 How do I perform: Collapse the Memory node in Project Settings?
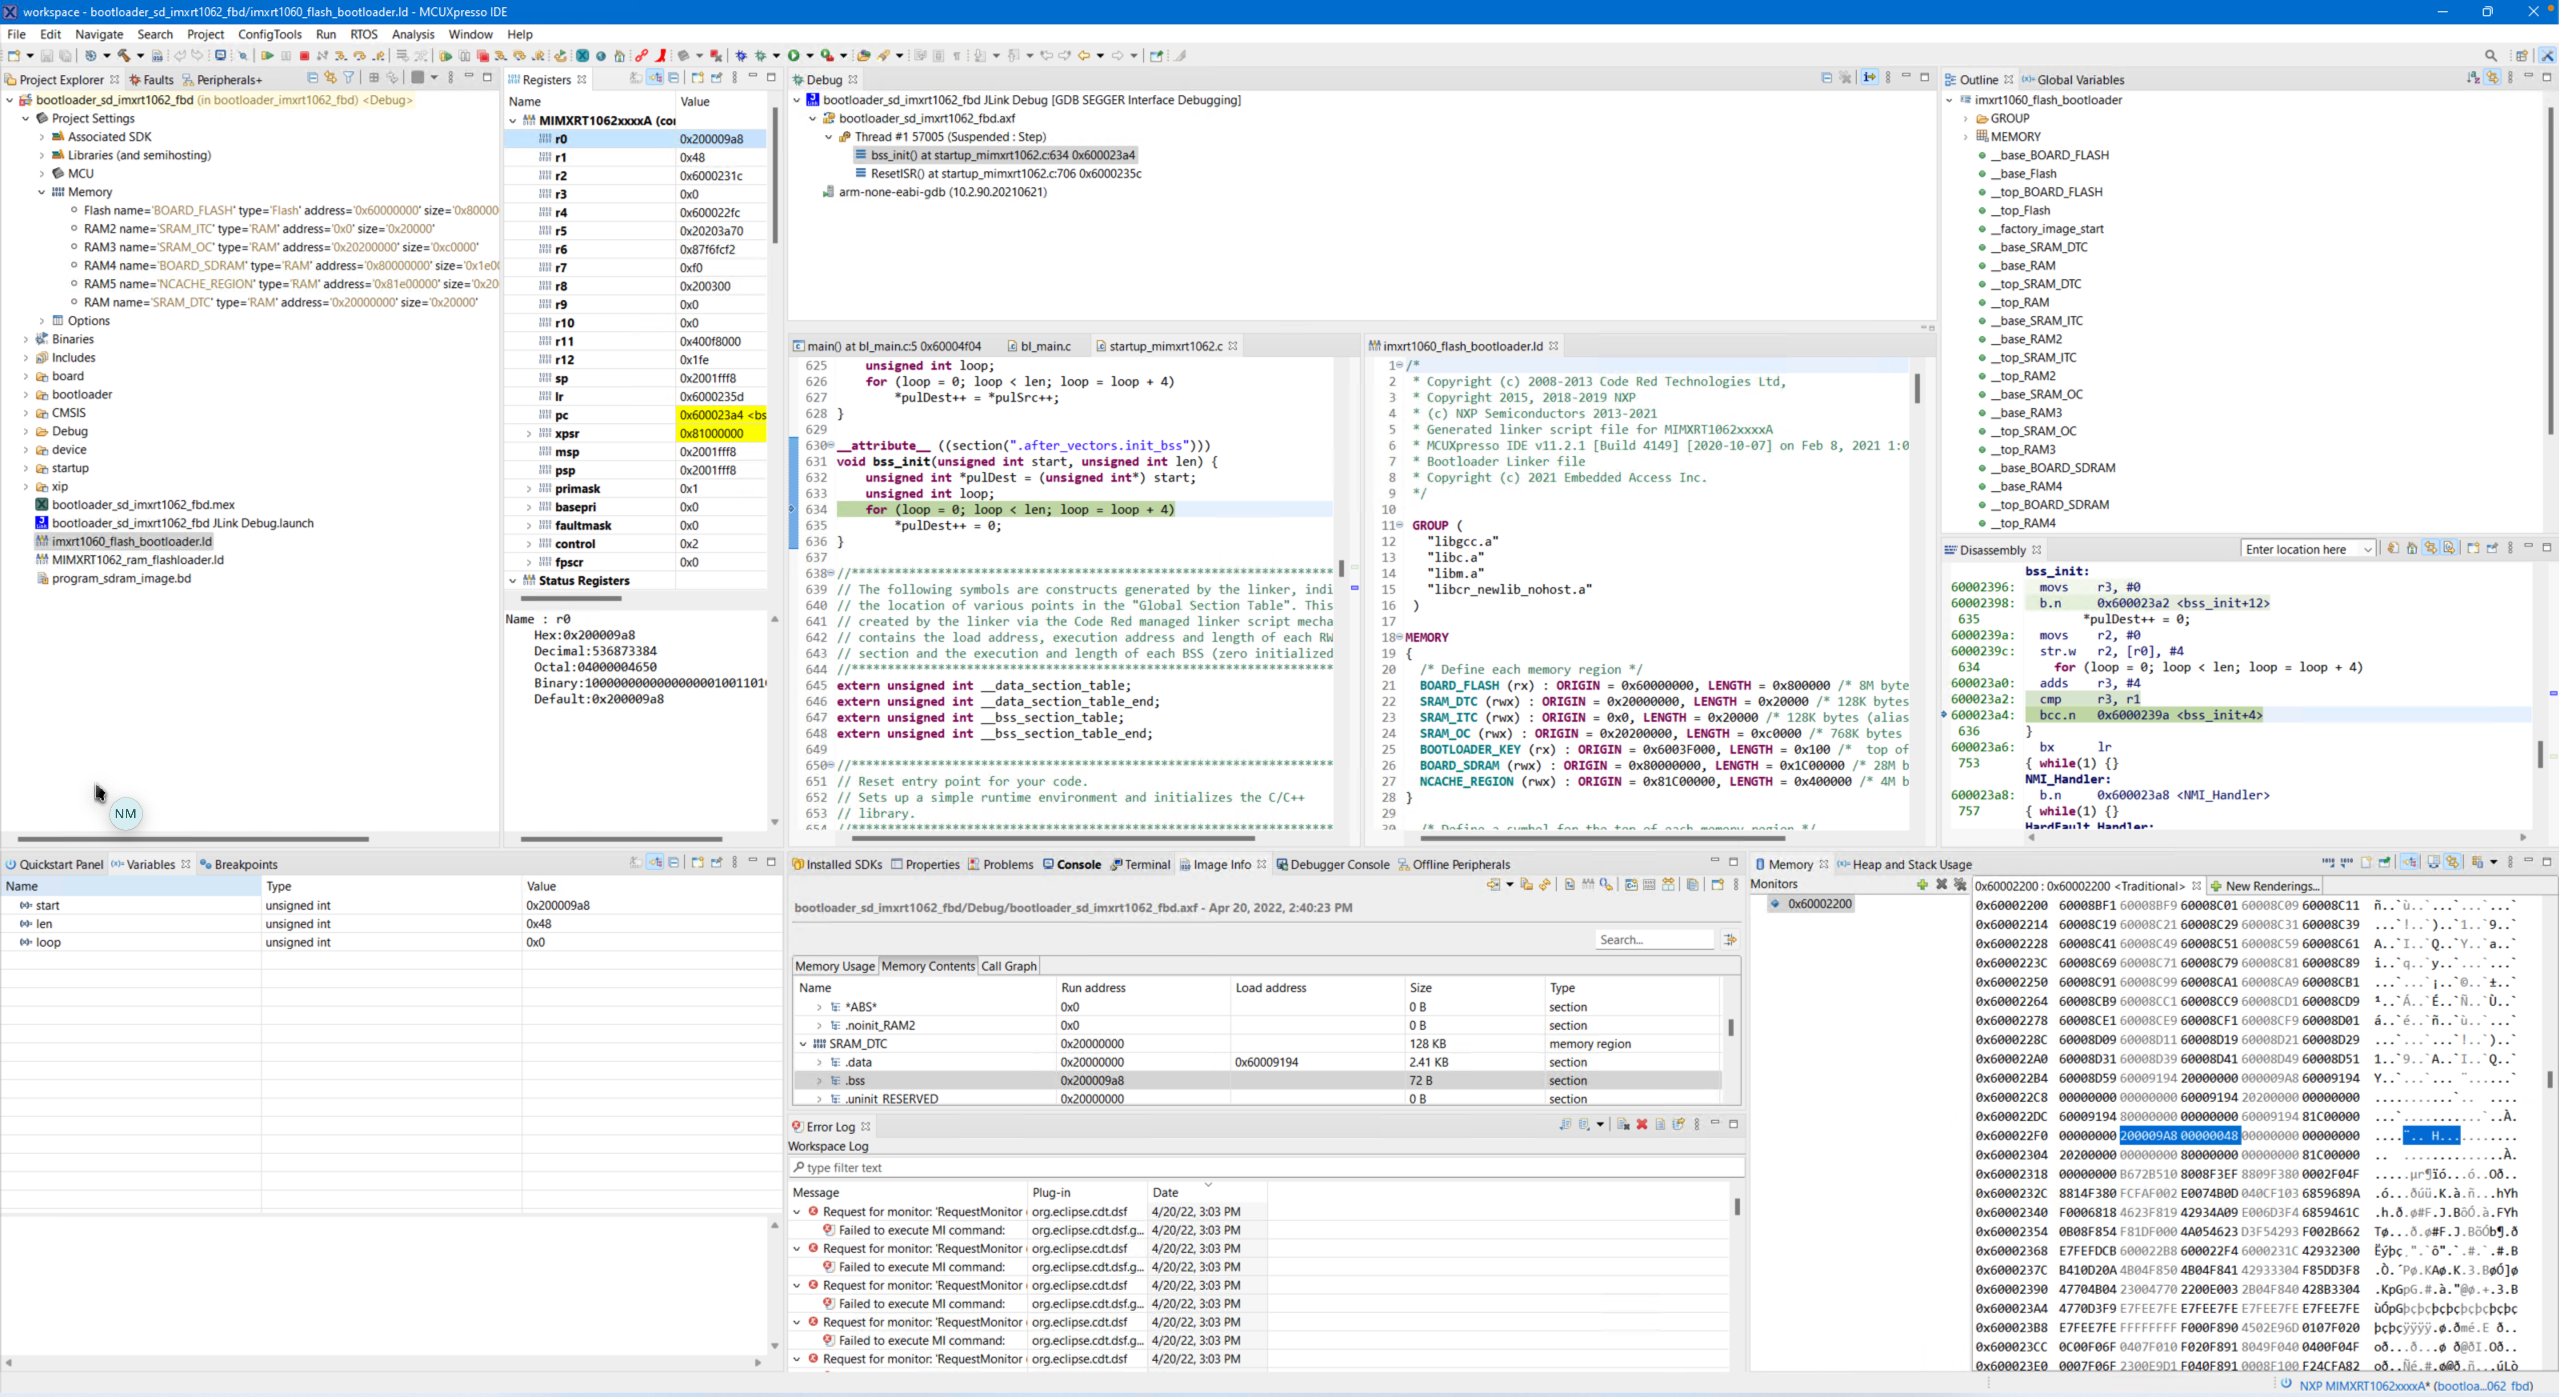pos(42,192)
